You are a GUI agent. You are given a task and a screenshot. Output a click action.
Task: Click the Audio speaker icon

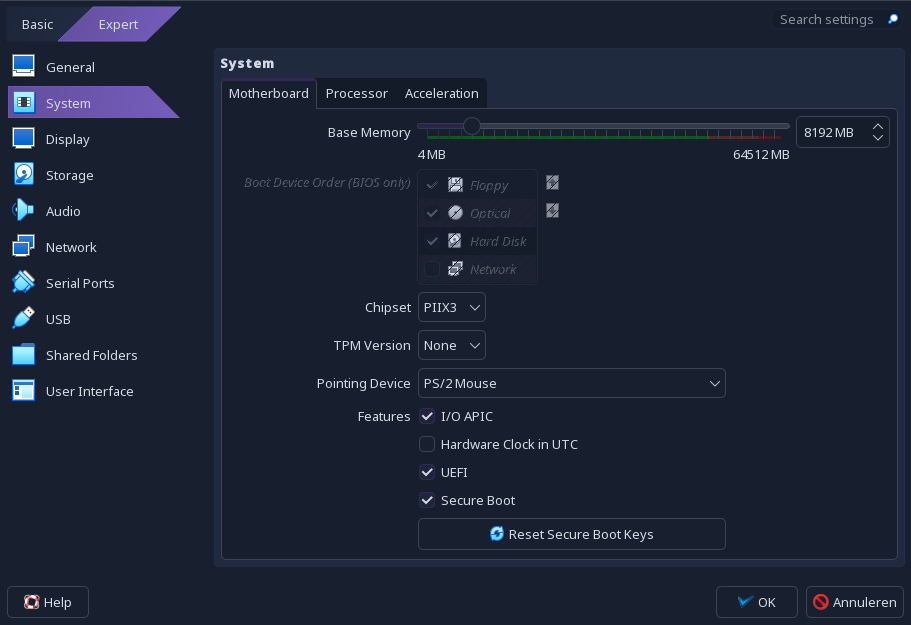23,210
